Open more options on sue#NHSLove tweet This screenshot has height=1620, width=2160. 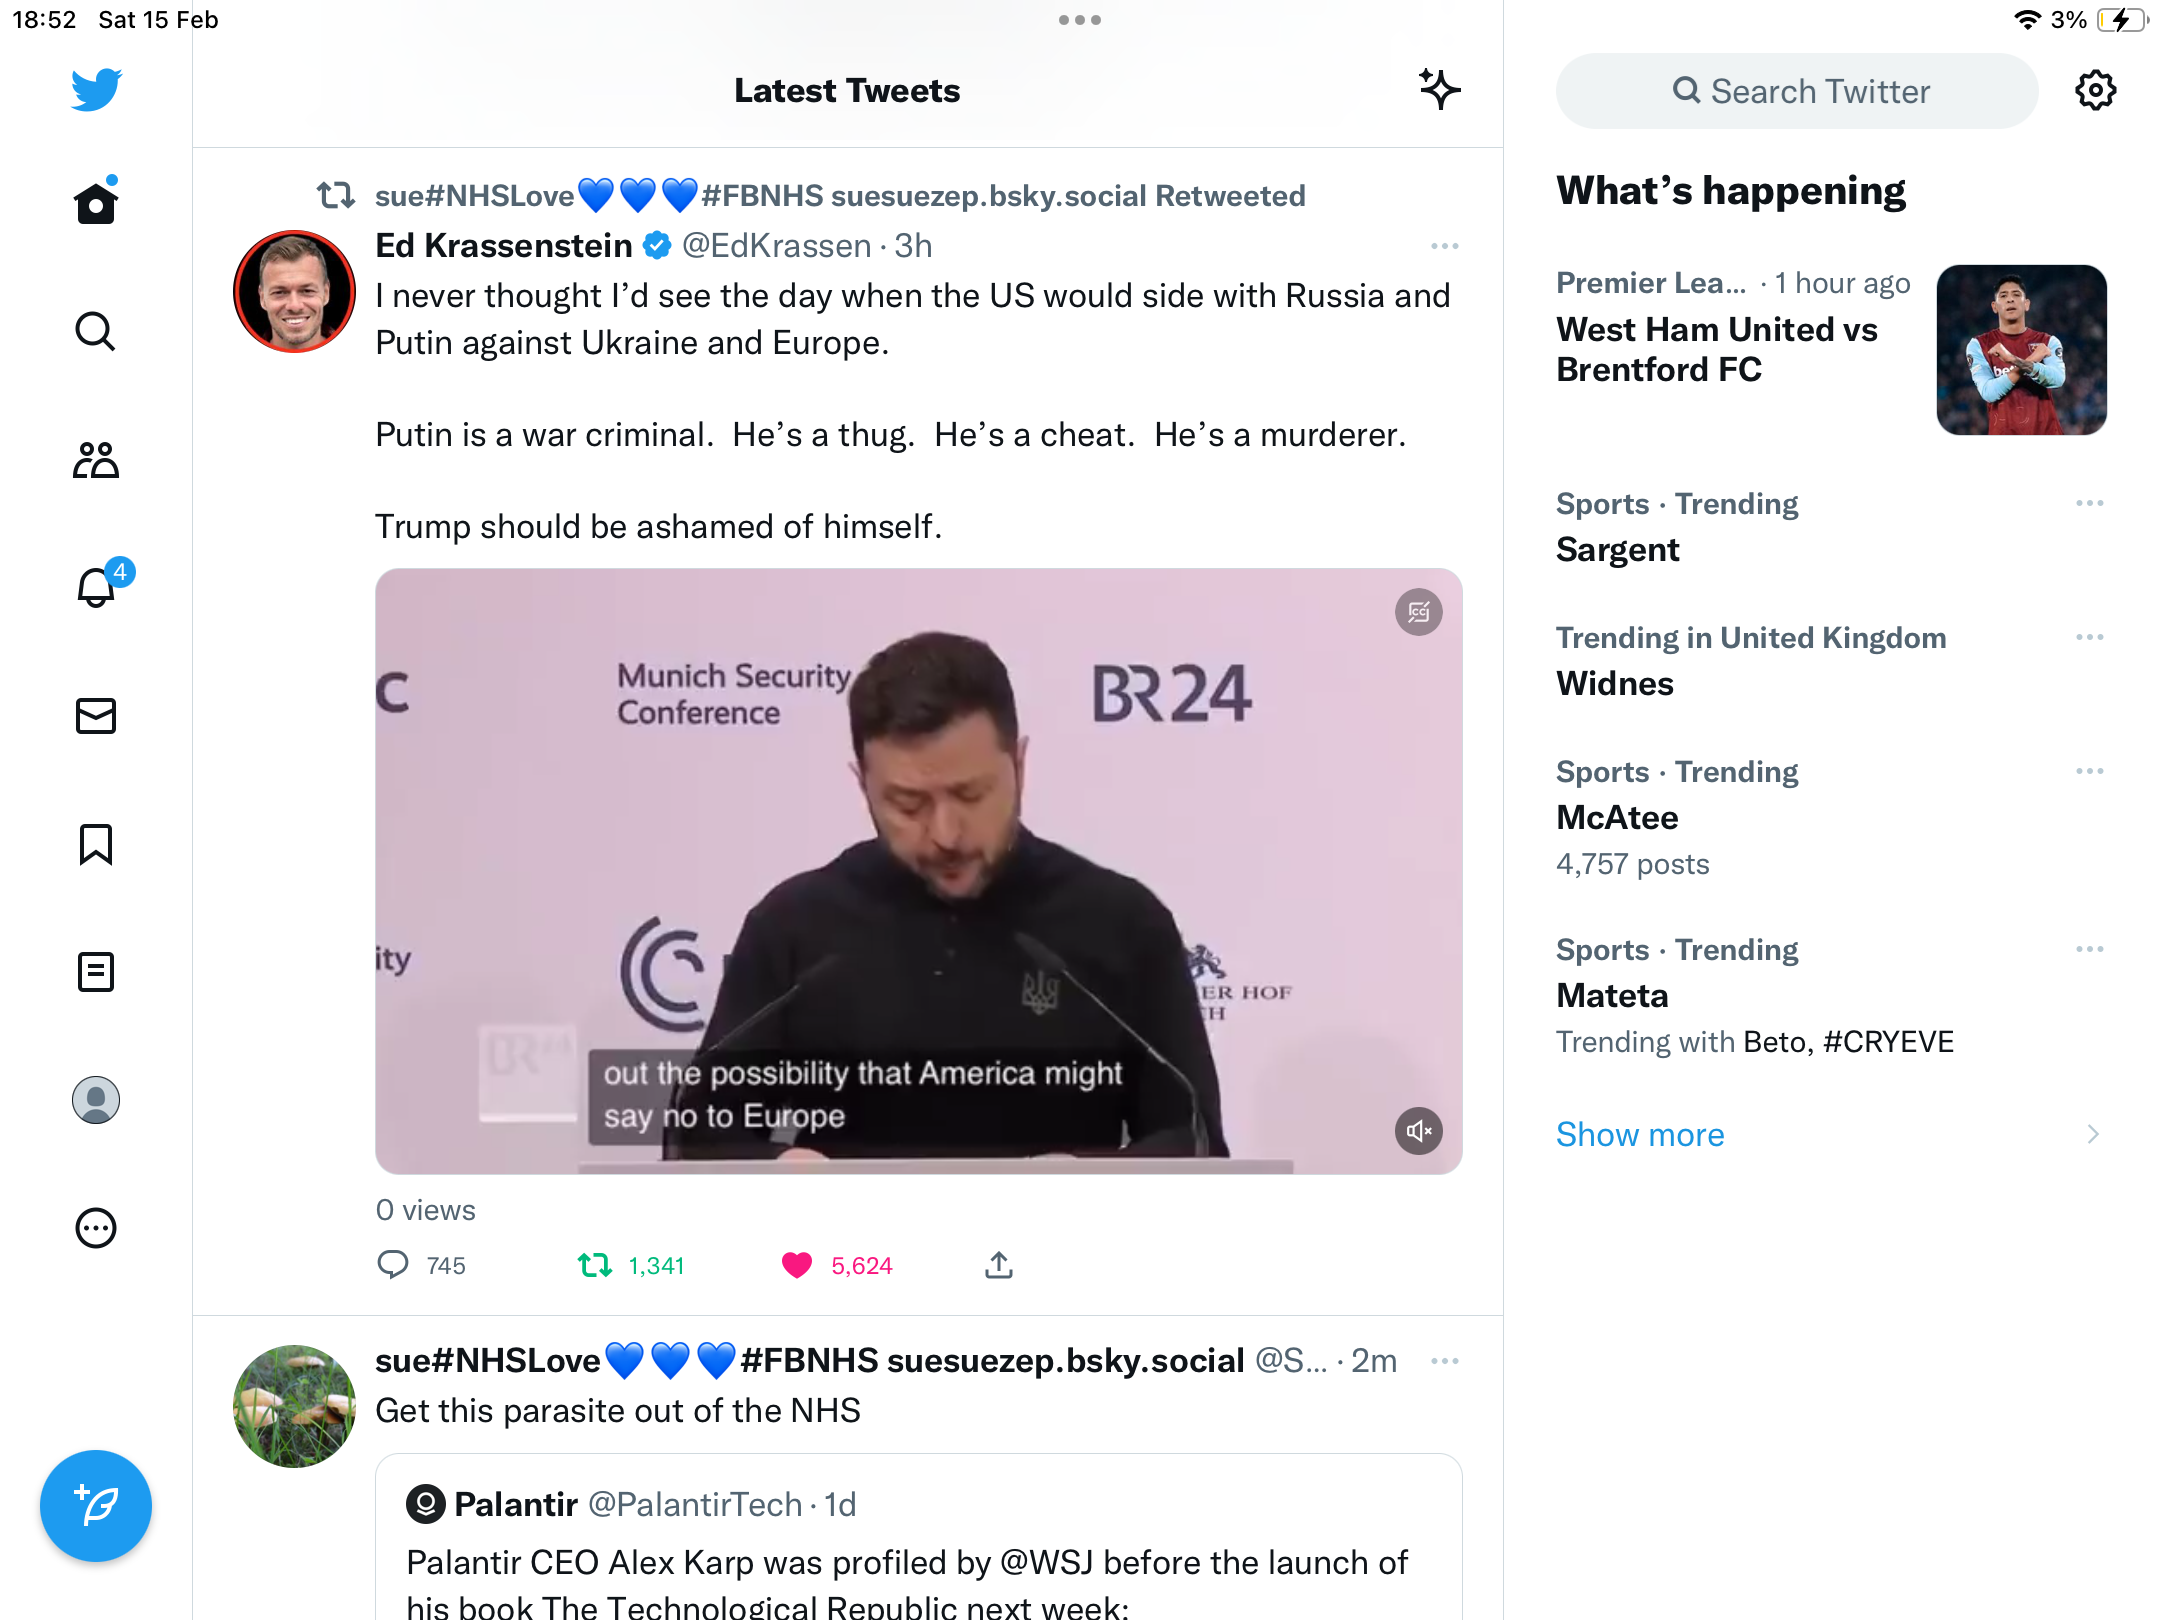coord(1445,1361)
